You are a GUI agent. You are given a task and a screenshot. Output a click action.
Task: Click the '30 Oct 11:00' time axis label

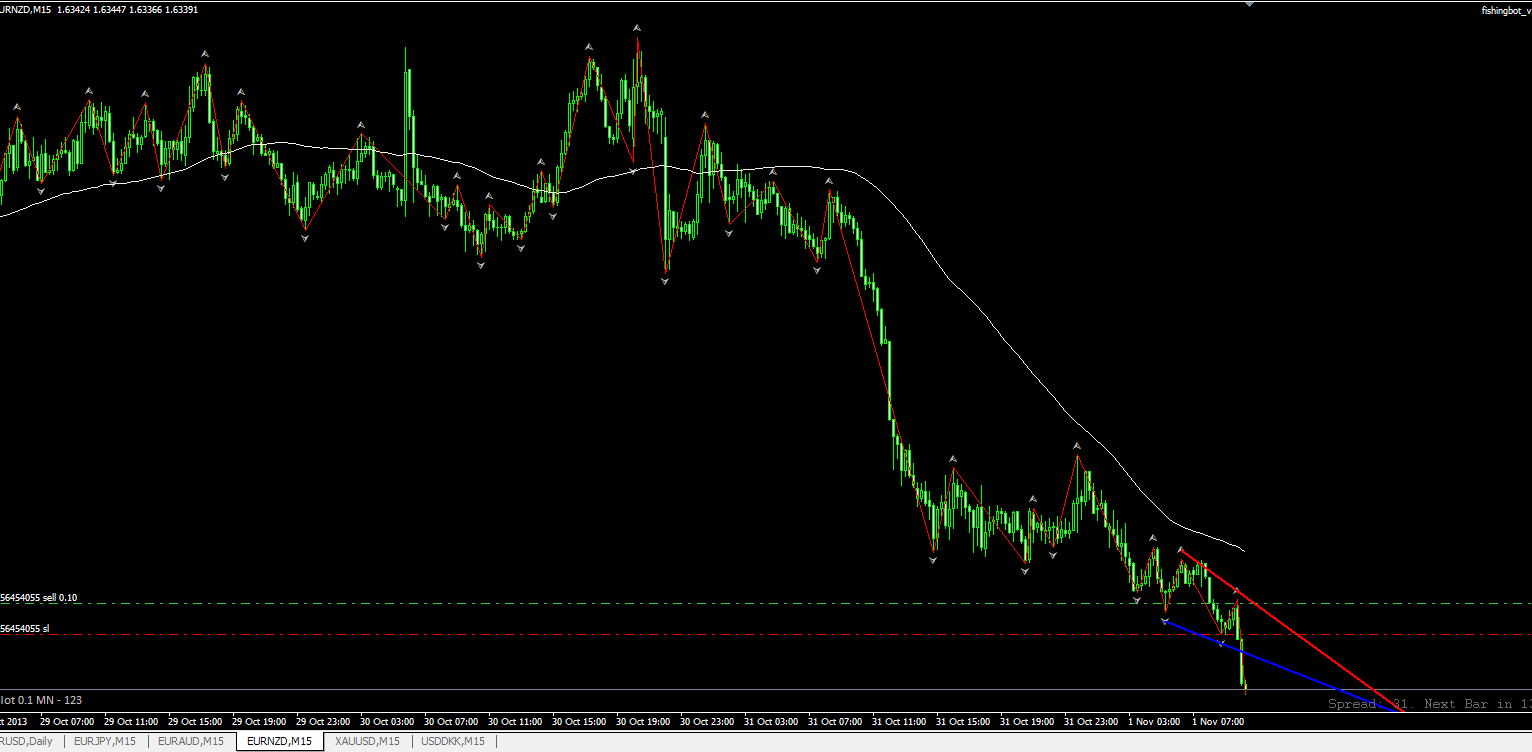tap(515, 720)
